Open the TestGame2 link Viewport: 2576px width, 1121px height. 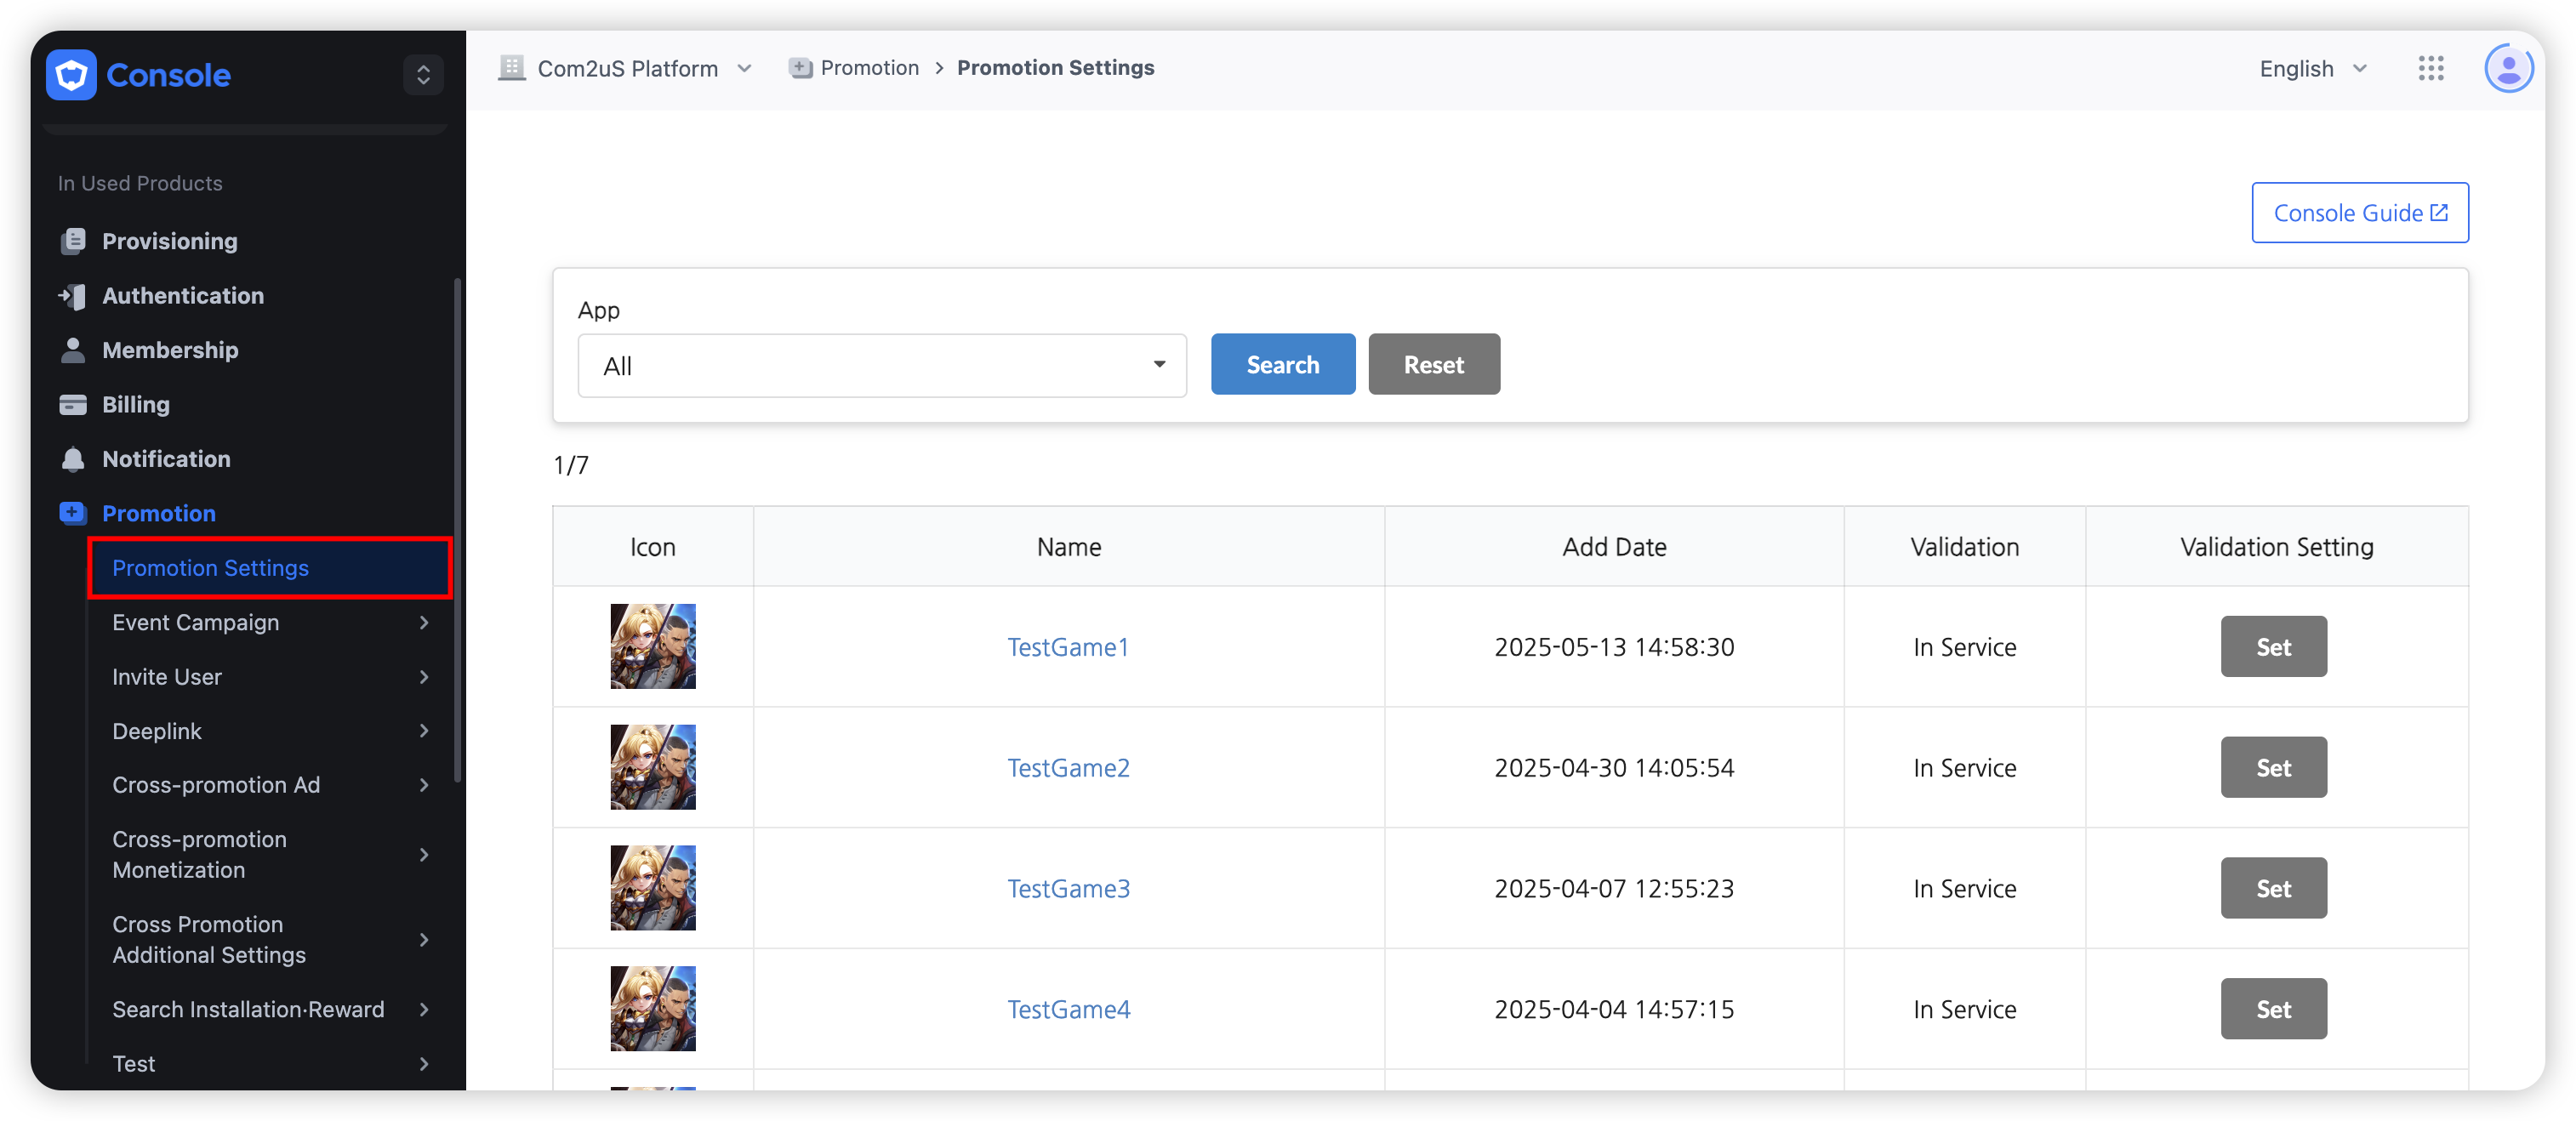click(x=1068, y=768)
